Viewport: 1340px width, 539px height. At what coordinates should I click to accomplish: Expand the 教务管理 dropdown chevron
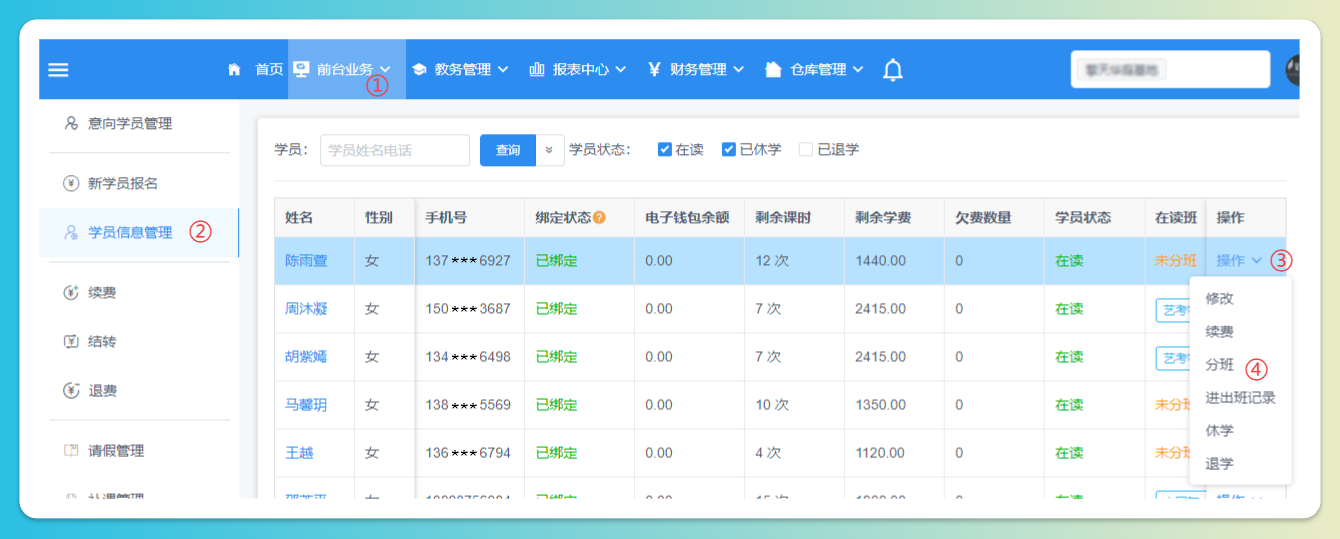pos(503,69)
